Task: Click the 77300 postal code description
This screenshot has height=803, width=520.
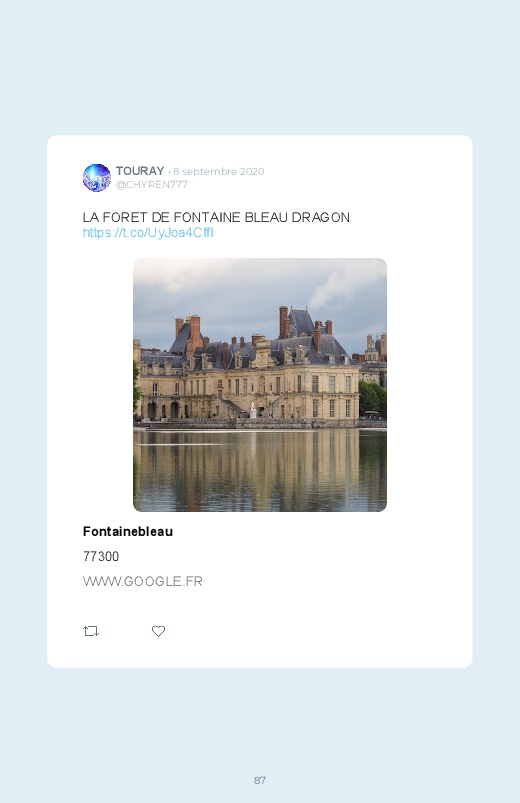Action: coord(101,556)
